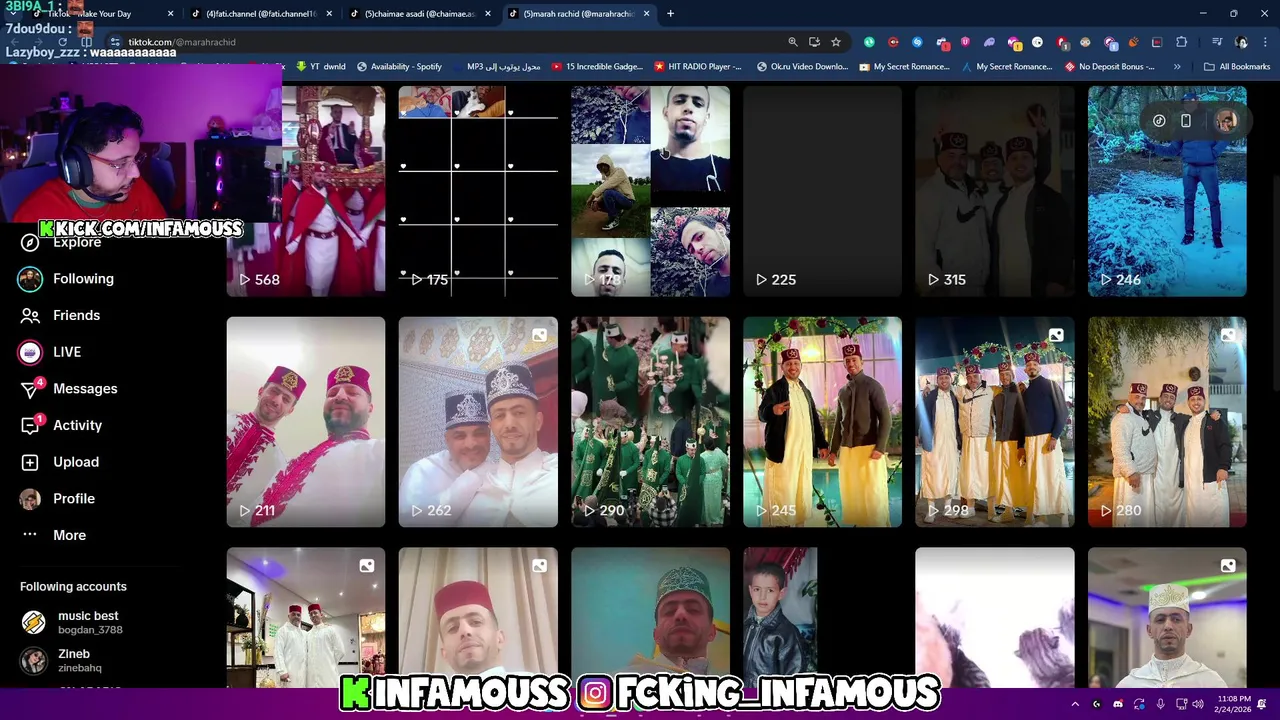Open the media controls icon in Chrome toolbar
Screen dimensions: 1280x720
(1217, 42)
